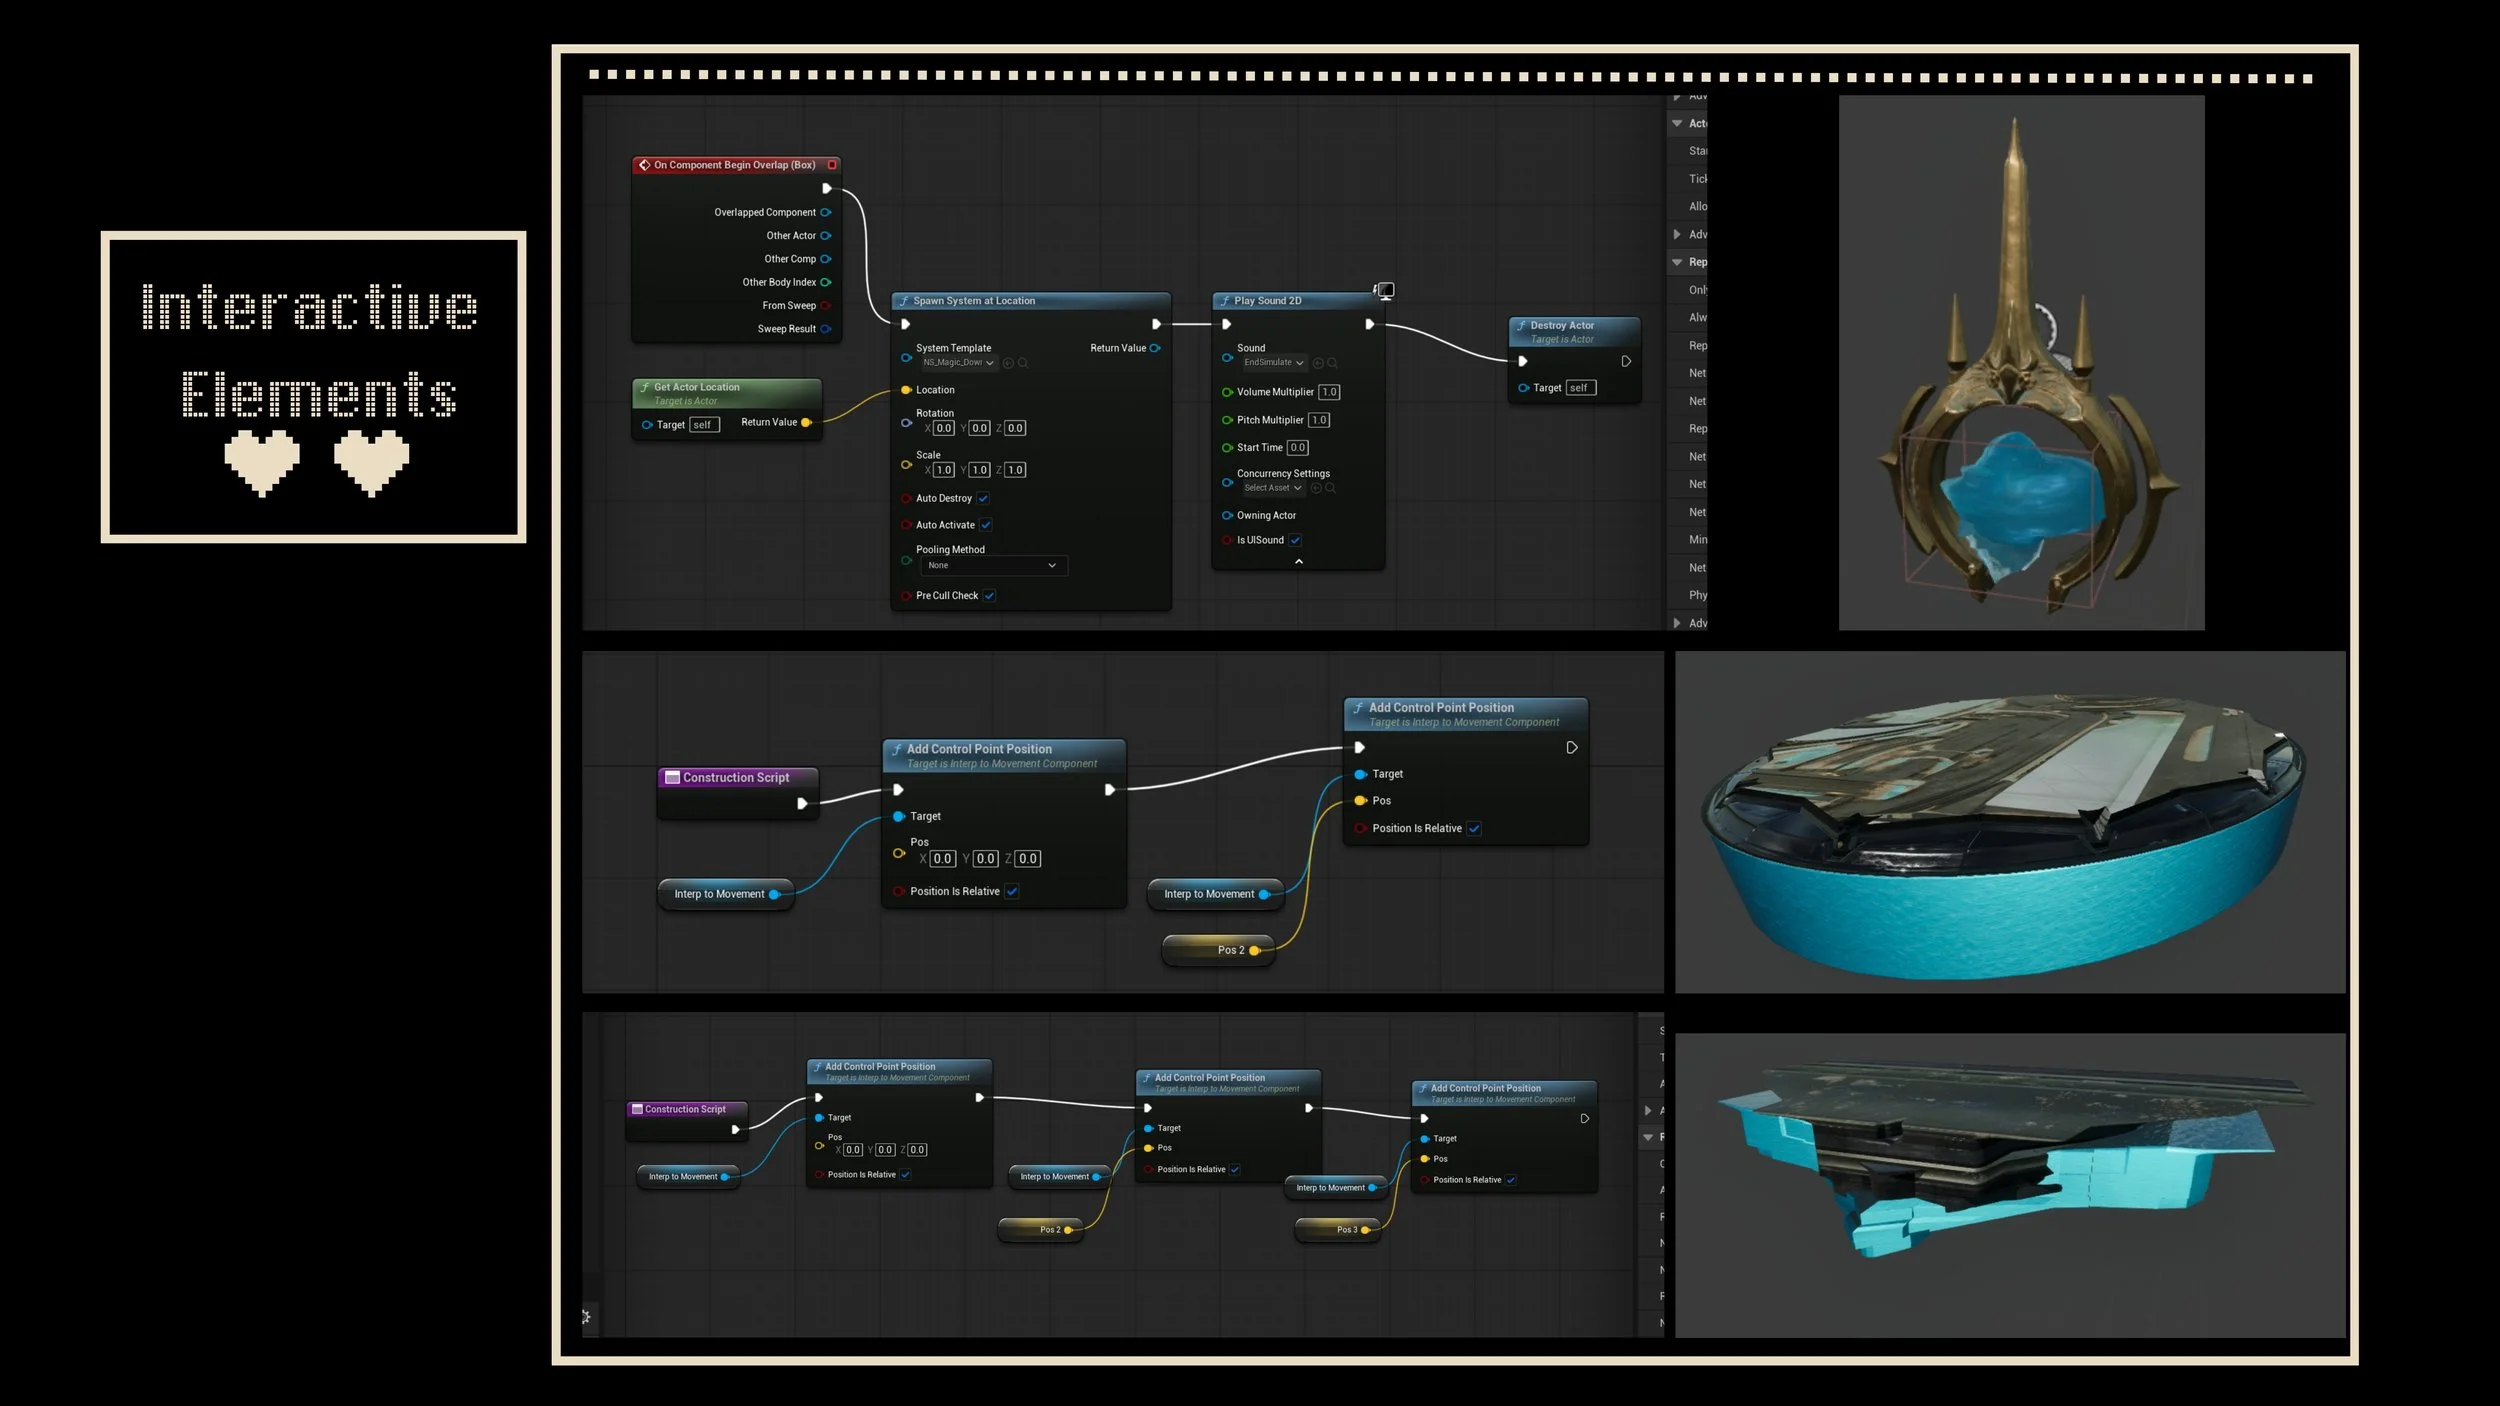Click the Volume Multiplier value field

coord(1328,392)
